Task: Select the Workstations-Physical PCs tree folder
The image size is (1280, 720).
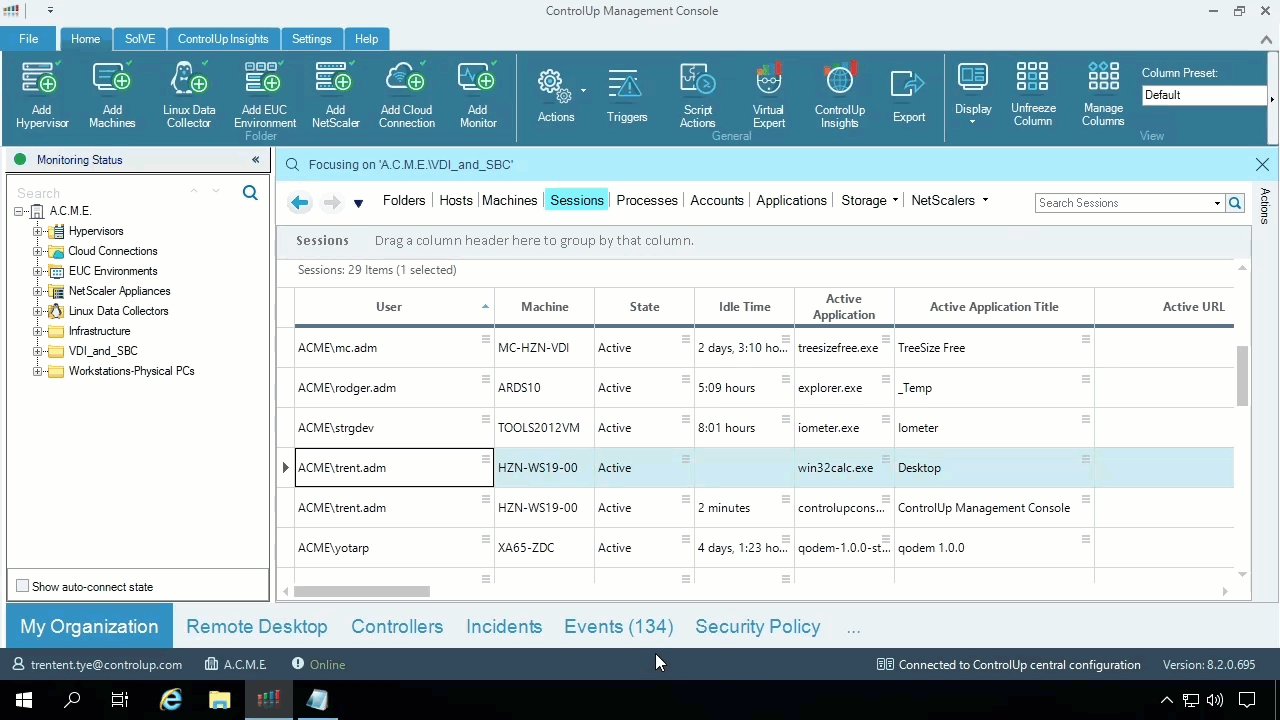Action: (131, 371)
